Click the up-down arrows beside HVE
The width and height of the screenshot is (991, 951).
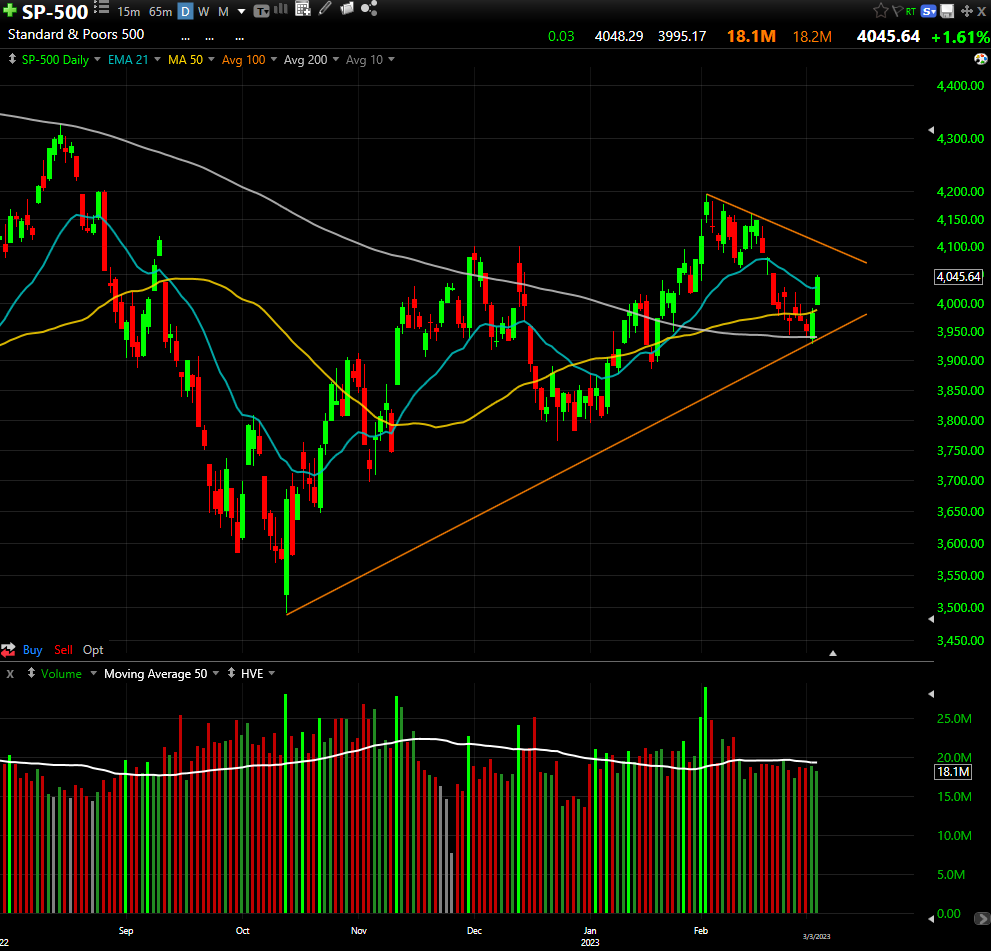[x=231, y=673]
